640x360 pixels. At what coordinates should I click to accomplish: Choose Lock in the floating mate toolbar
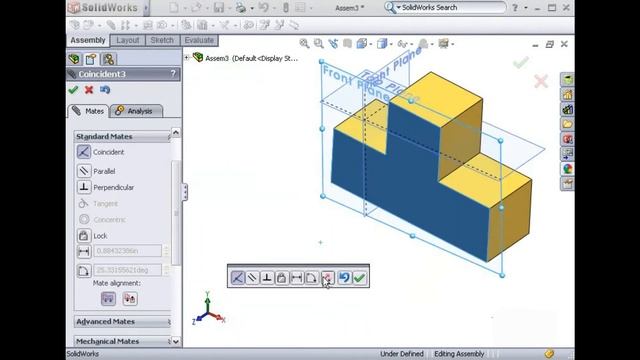tap(282, 278)
